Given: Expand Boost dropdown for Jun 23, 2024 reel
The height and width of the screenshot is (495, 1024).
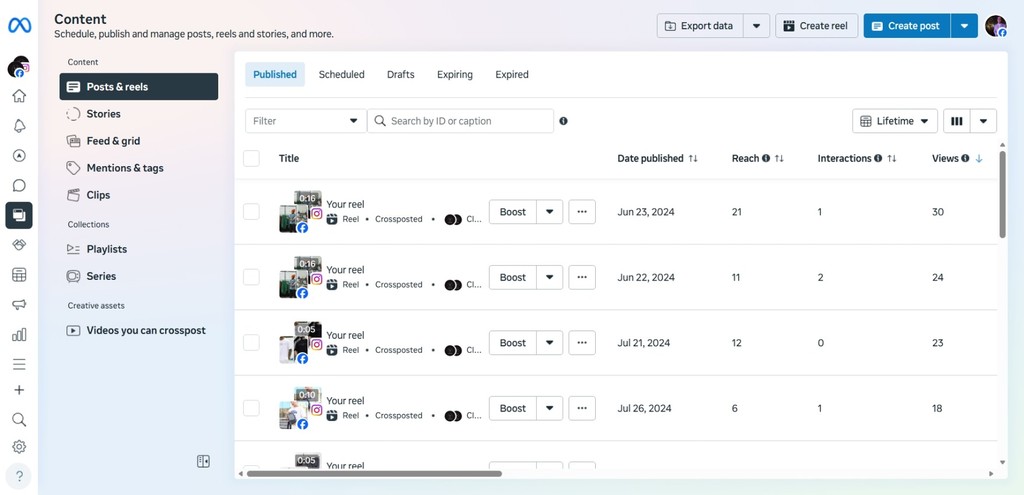Looking at the screenshot, I should (550, 212).
